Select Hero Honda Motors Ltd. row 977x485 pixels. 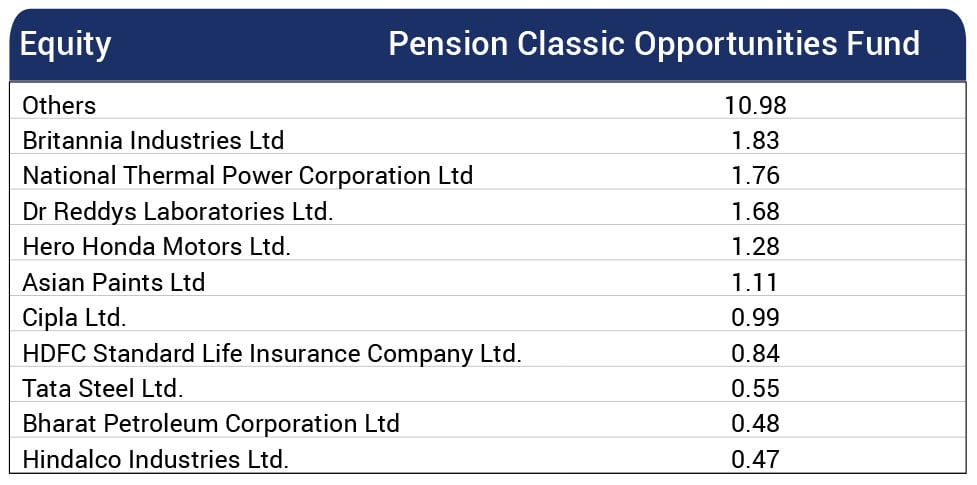[x=156, y=246]
